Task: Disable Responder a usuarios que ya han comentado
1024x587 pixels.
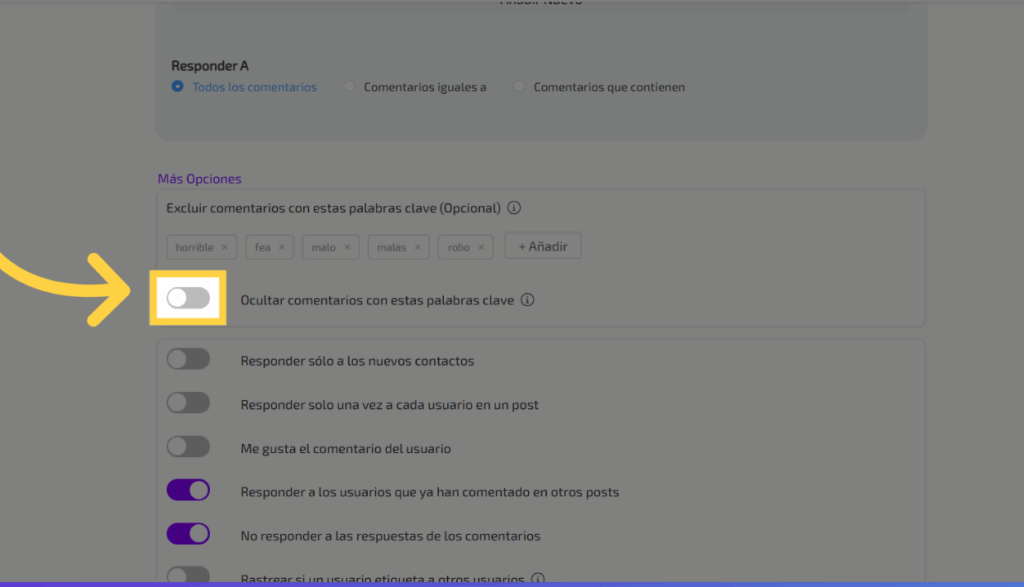Action: click(x=188, y=491)
